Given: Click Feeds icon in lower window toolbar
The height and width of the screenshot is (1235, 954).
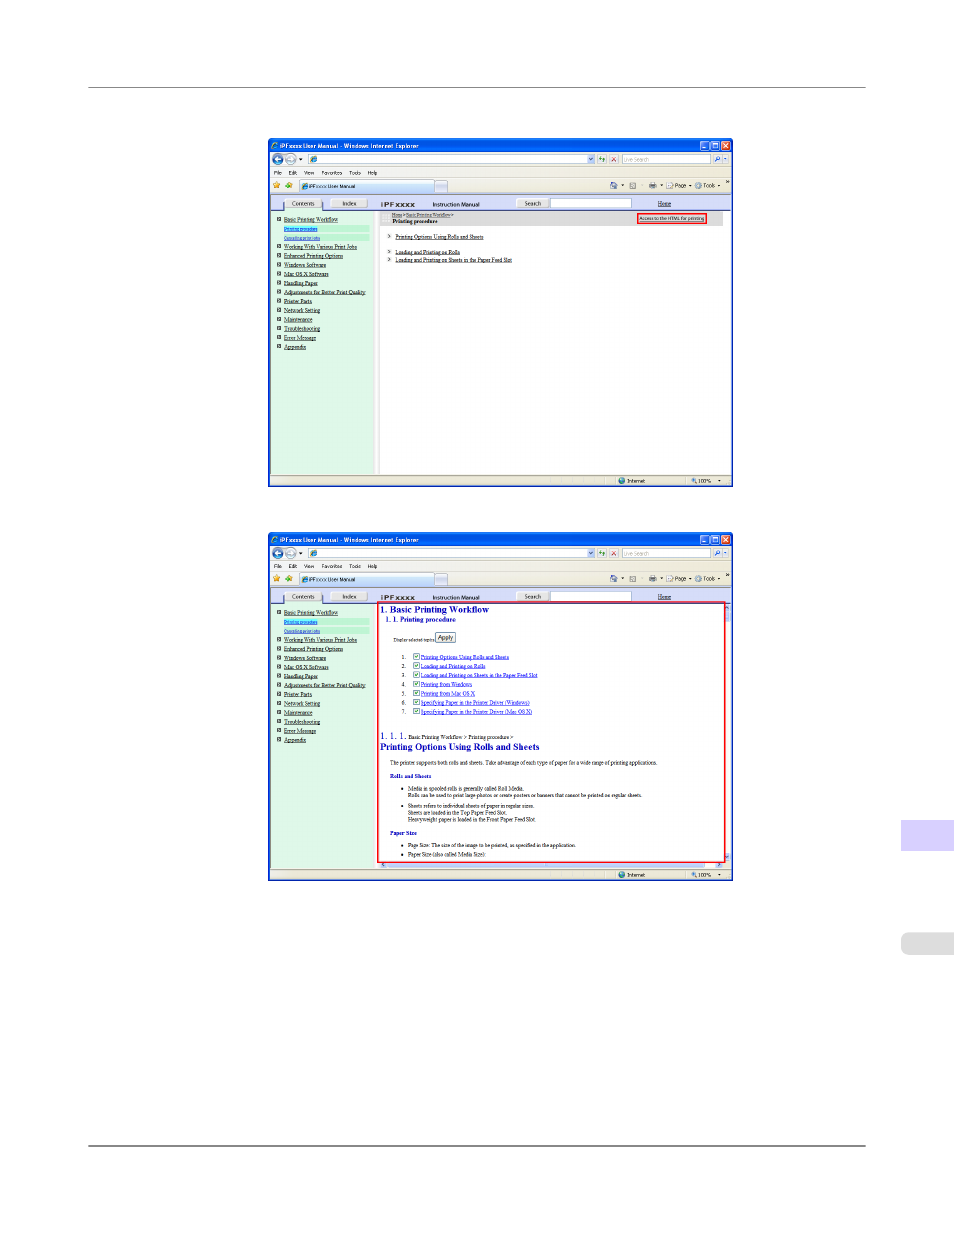Looking at the screenshot, I should click(632, 578).
